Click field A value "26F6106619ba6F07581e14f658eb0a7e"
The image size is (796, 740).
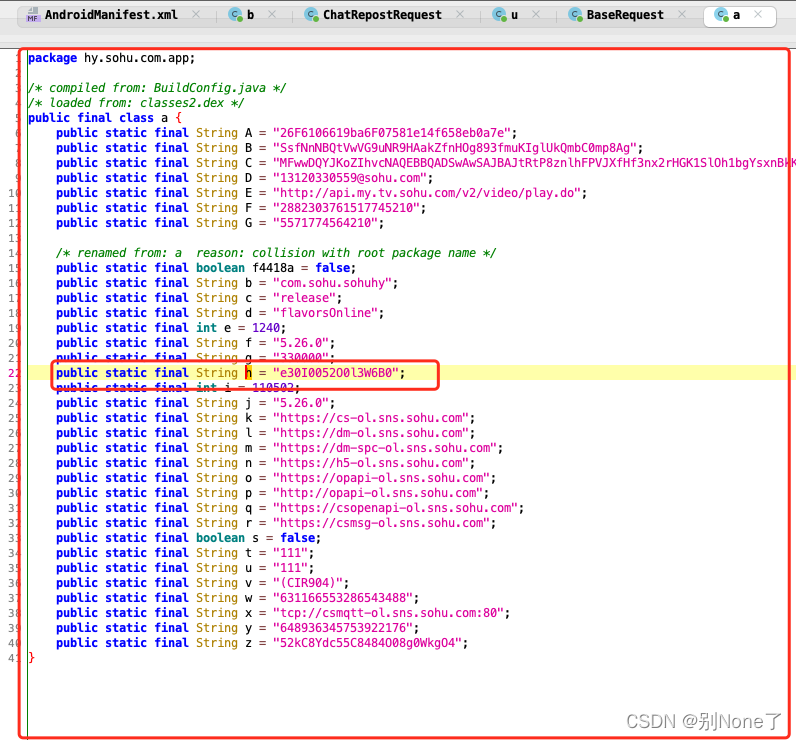(x=391, y=133)
